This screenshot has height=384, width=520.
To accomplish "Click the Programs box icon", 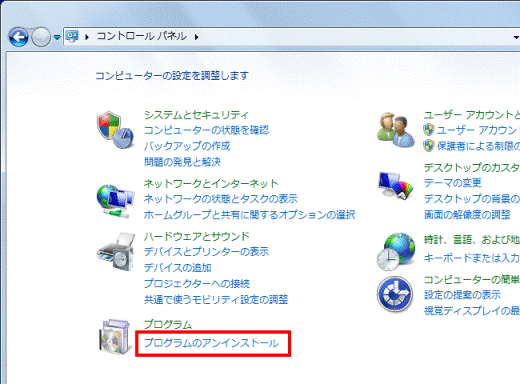I will pyautogui.click(x=115, y=336).
